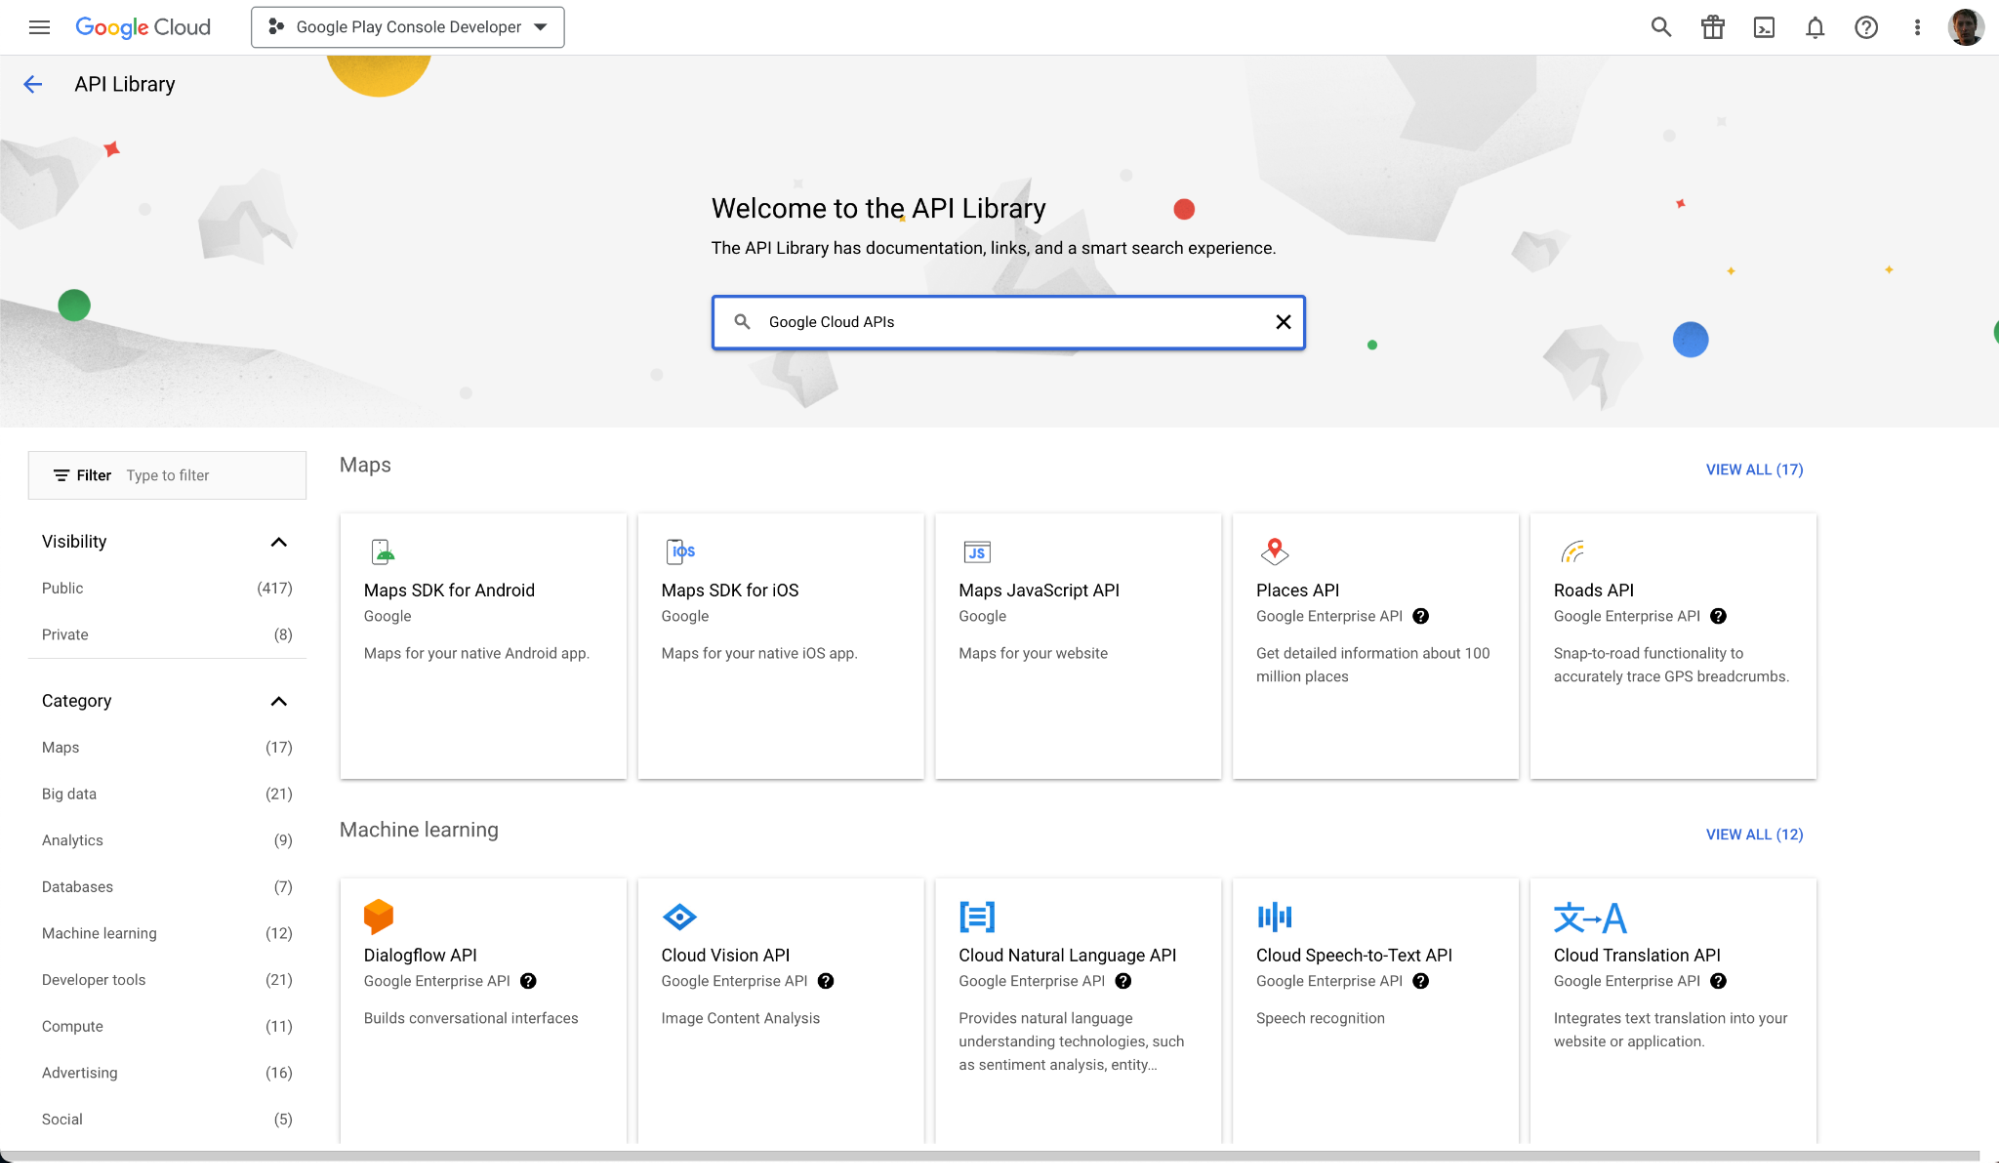Image resolution: width=1999 pixels, height=1163 pixels.
Task: Click Enterprise API help icon on Speech-to-Text
Action: 1420,981
